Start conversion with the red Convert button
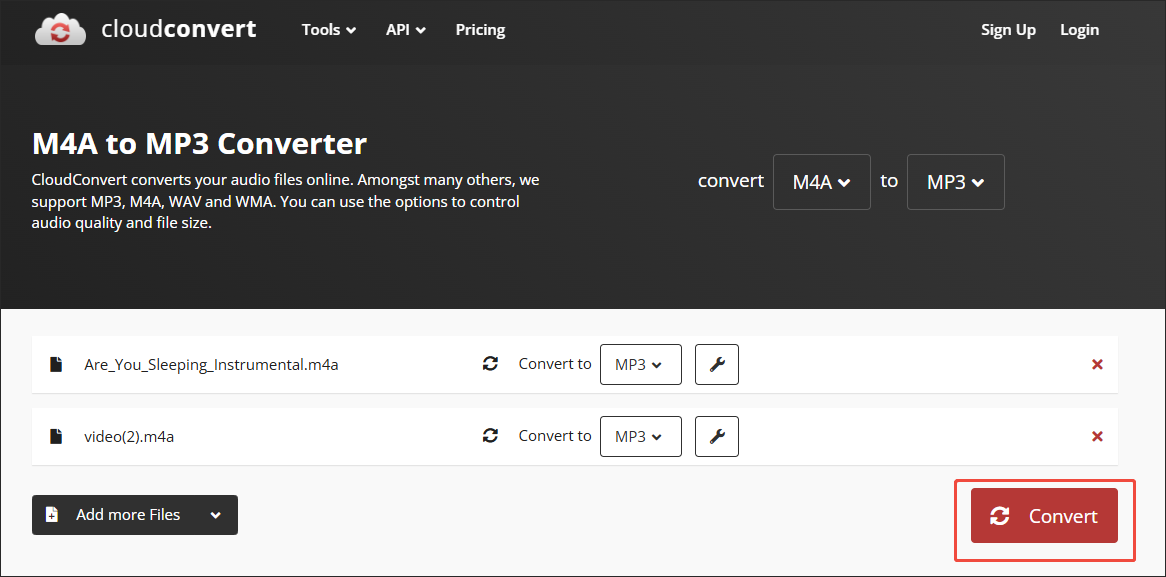 click(x=1044, y=515)
